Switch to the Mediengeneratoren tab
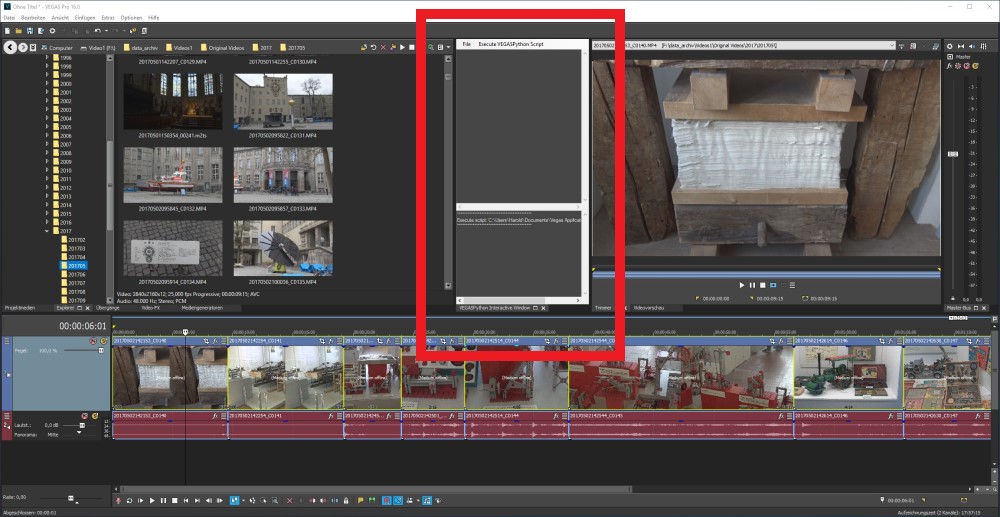This screenshot has height=517, width=1000. point(202,308)
